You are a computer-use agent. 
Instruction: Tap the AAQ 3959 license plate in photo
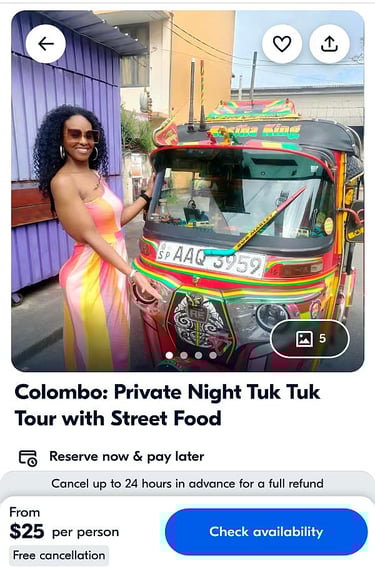pos(211,260)
